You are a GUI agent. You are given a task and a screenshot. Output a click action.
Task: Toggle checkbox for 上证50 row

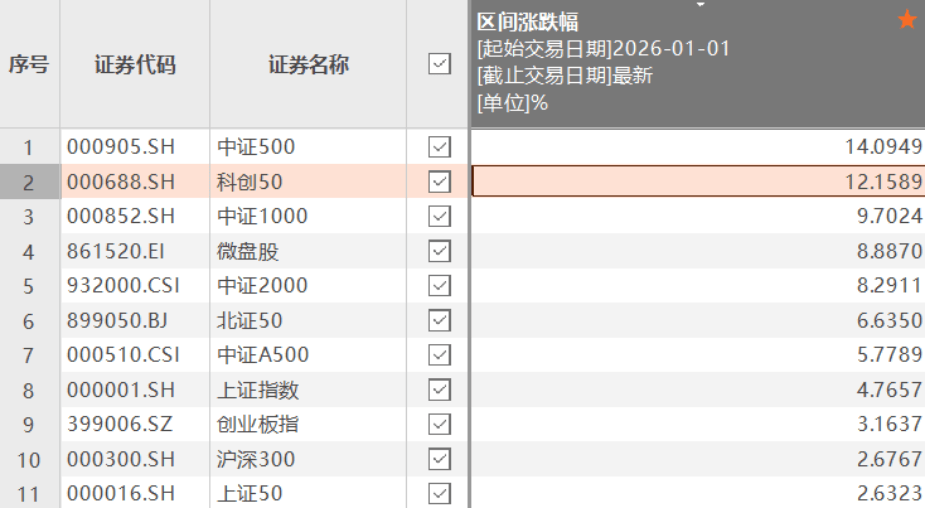point(439,493)
